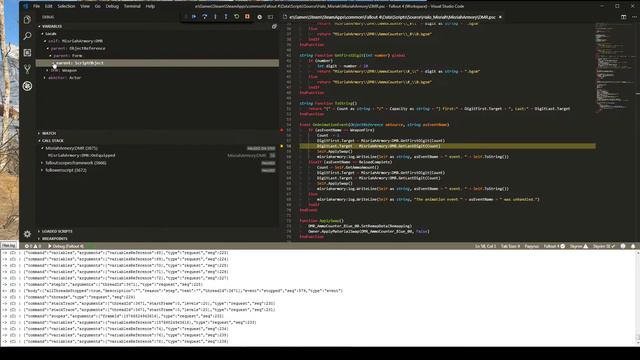
Task: Click the errors and warnings count in status bar
Action: click(x=33, y=246)
